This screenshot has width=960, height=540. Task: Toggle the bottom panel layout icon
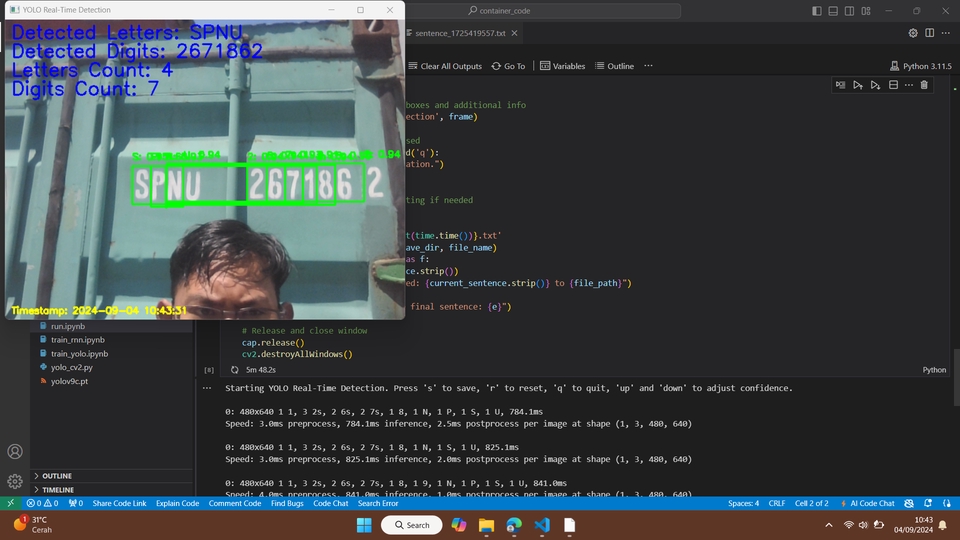point(833,10)
